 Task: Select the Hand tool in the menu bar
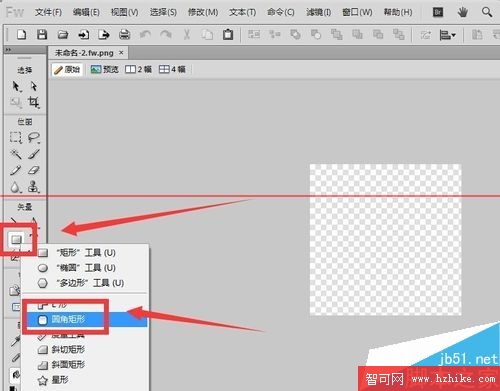click(x=462, y=12)
